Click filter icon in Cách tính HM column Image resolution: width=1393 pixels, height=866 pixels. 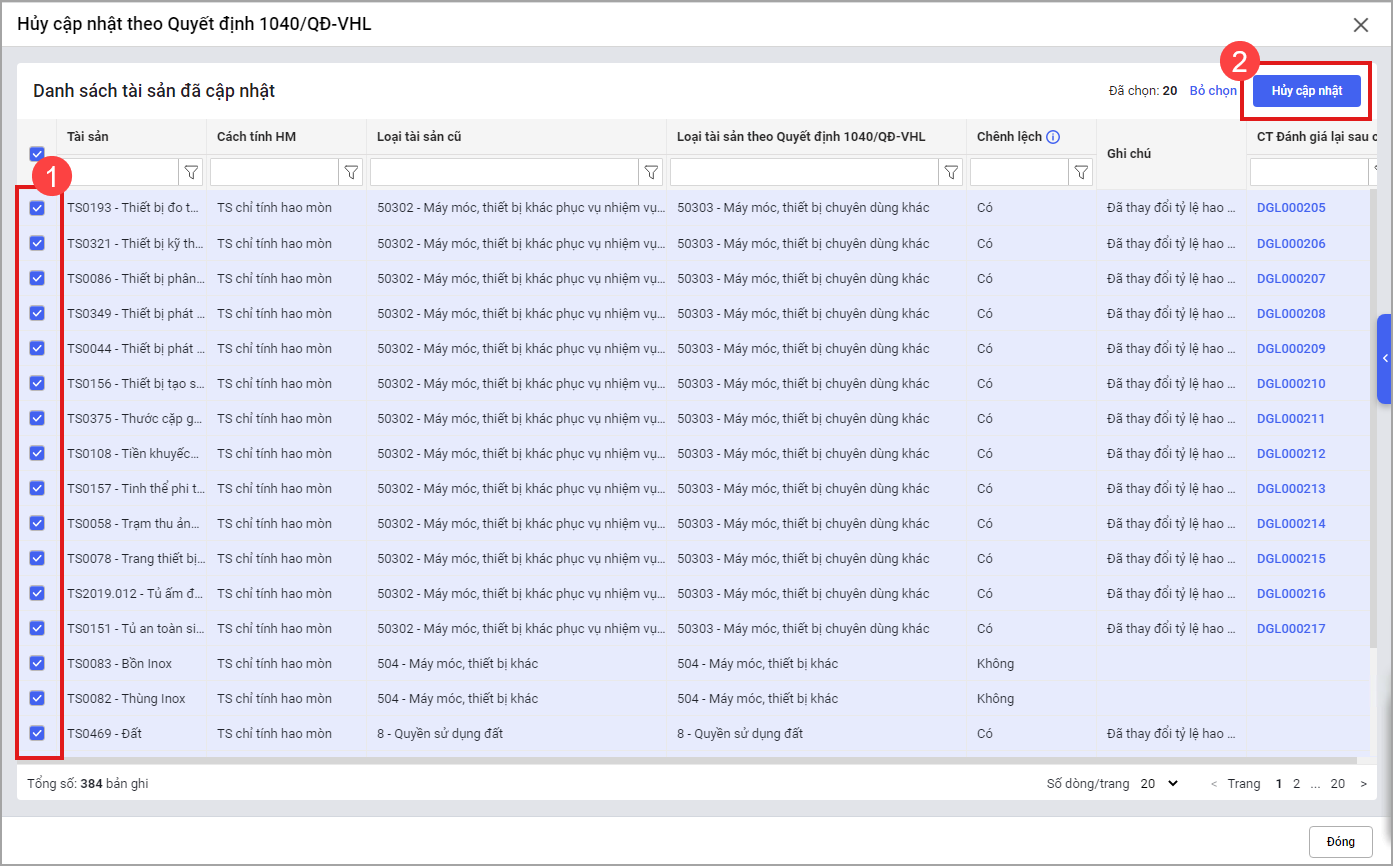[351, 173]
